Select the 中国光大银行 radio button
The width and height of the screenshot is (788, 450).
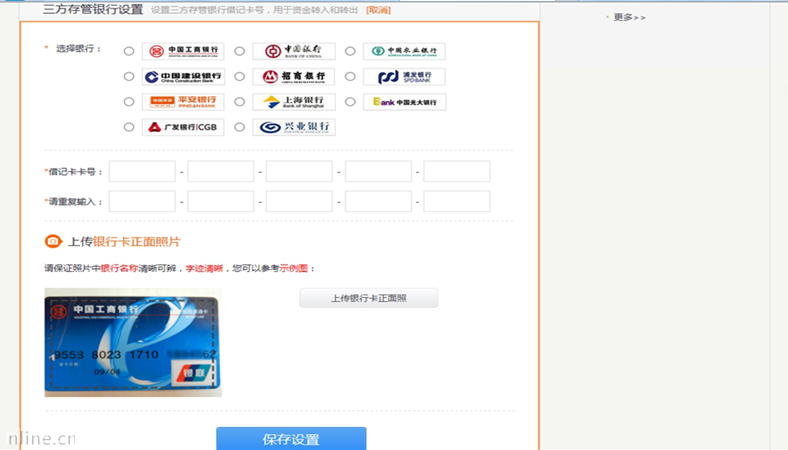(350, 102)
